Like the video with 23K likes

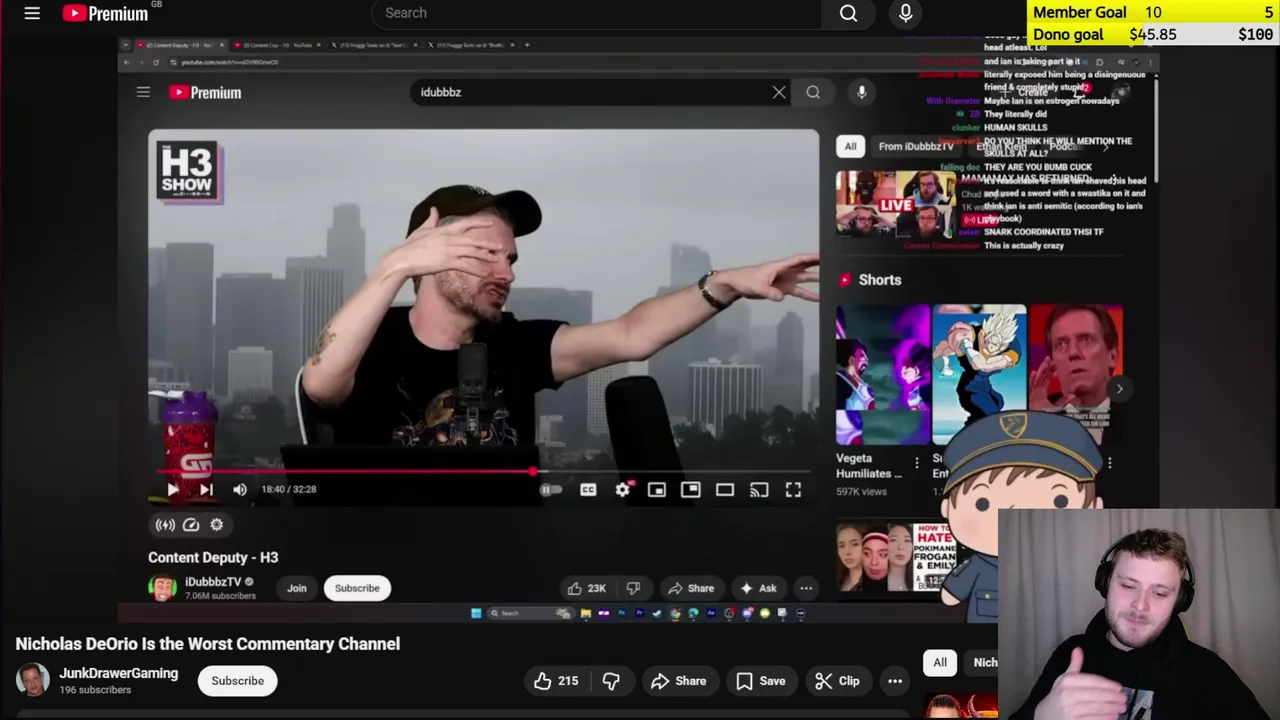click(587, 588)
